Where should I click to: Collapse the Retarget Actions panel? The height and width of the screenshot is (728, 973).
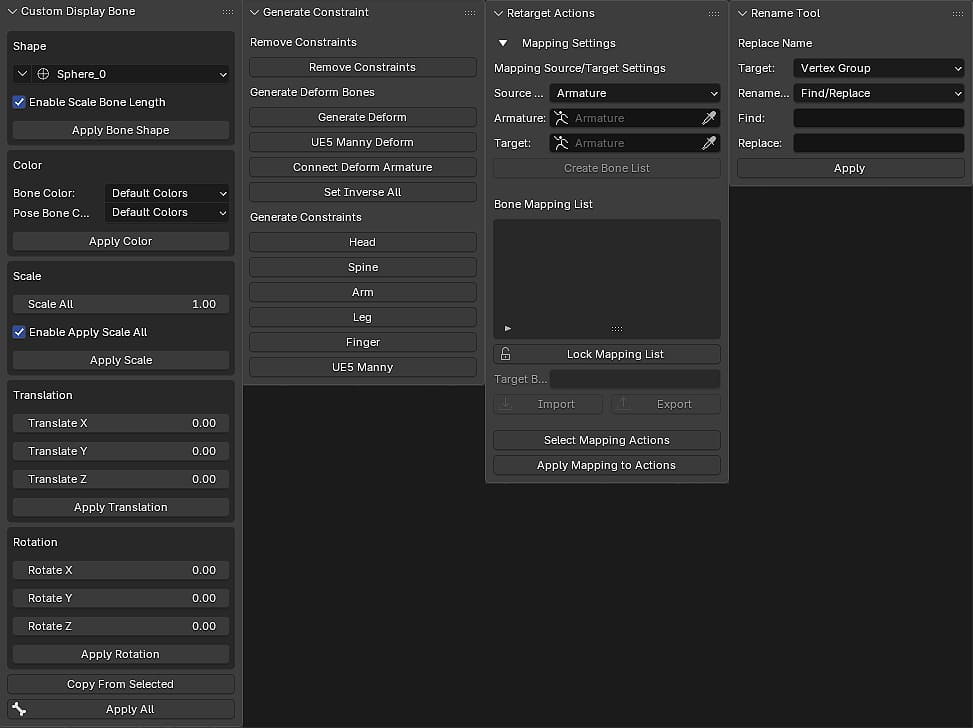point(498,13)
